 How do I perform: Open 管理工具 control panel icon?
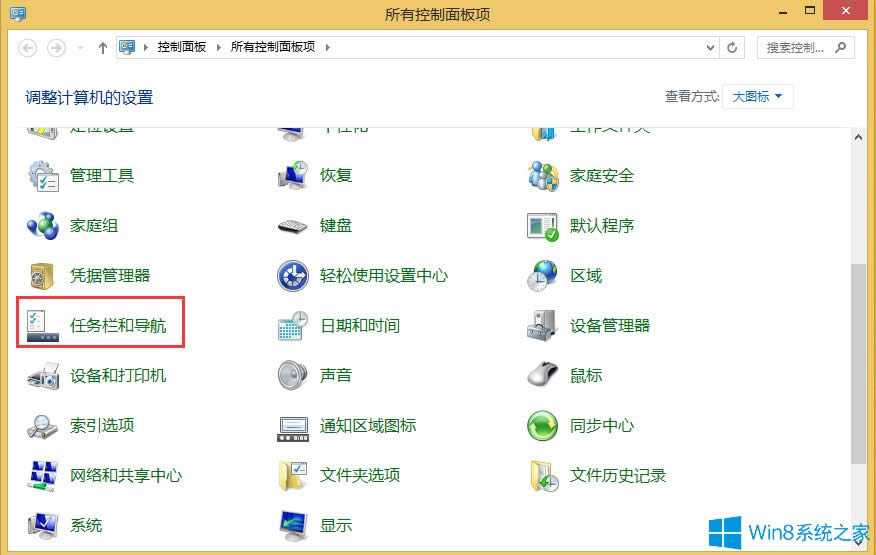[44, 176]
